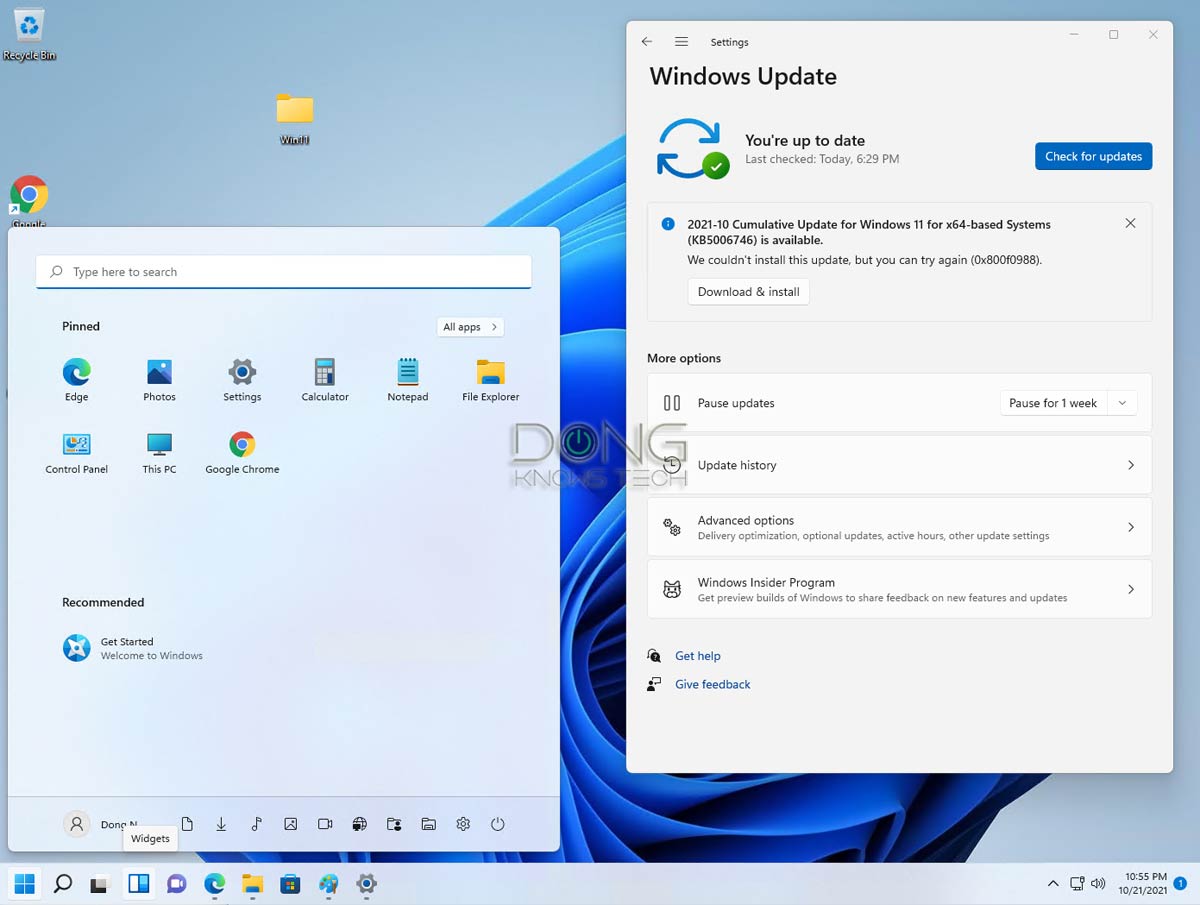Select the Win11 folder on the desktop
This screenshot has height=905, width=1200.
pyautogui.click(x=295, y=118)
